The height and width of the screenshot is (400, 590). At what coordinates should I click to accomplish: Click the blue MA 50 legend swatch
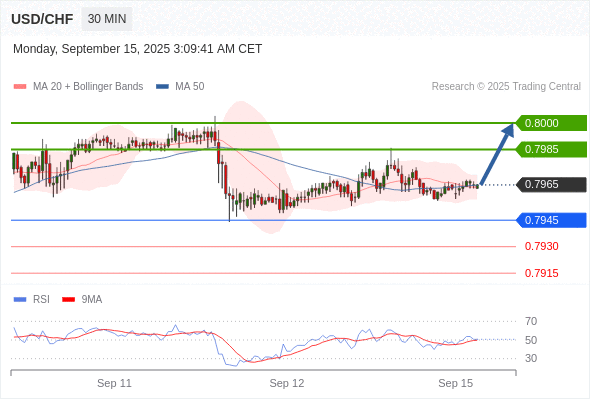click(162, 87)
